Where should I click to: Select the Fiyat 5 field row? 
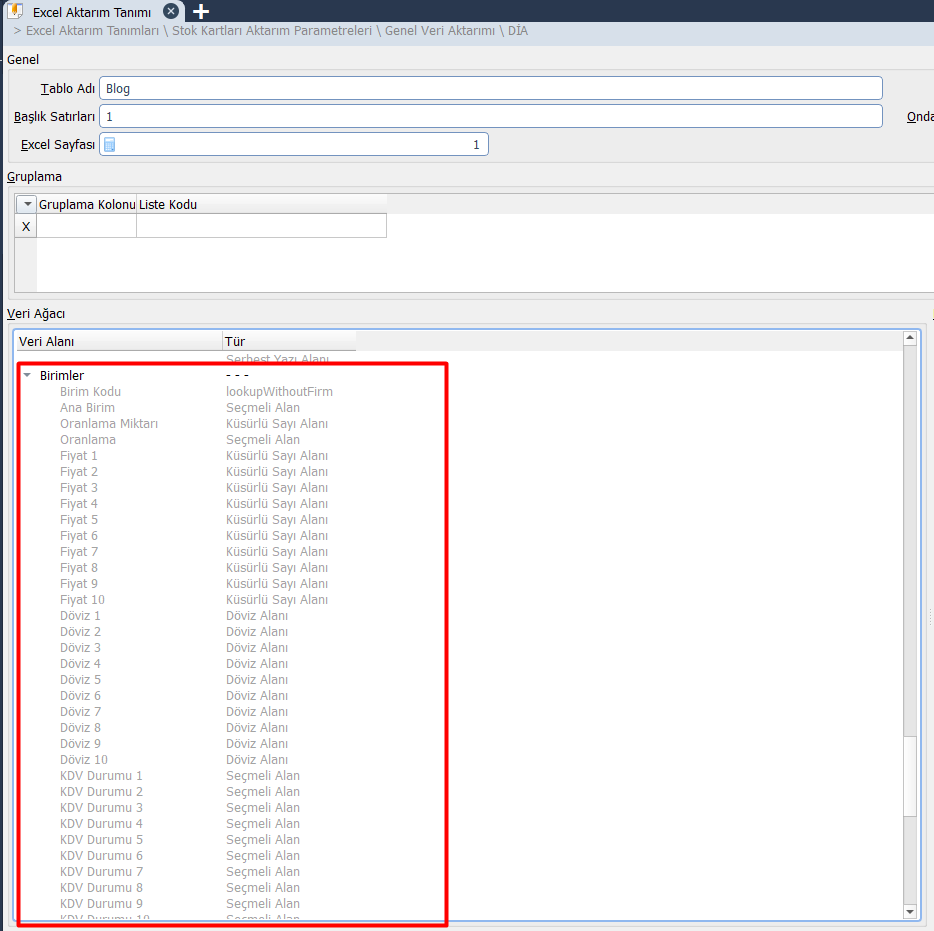click(79, 520)
